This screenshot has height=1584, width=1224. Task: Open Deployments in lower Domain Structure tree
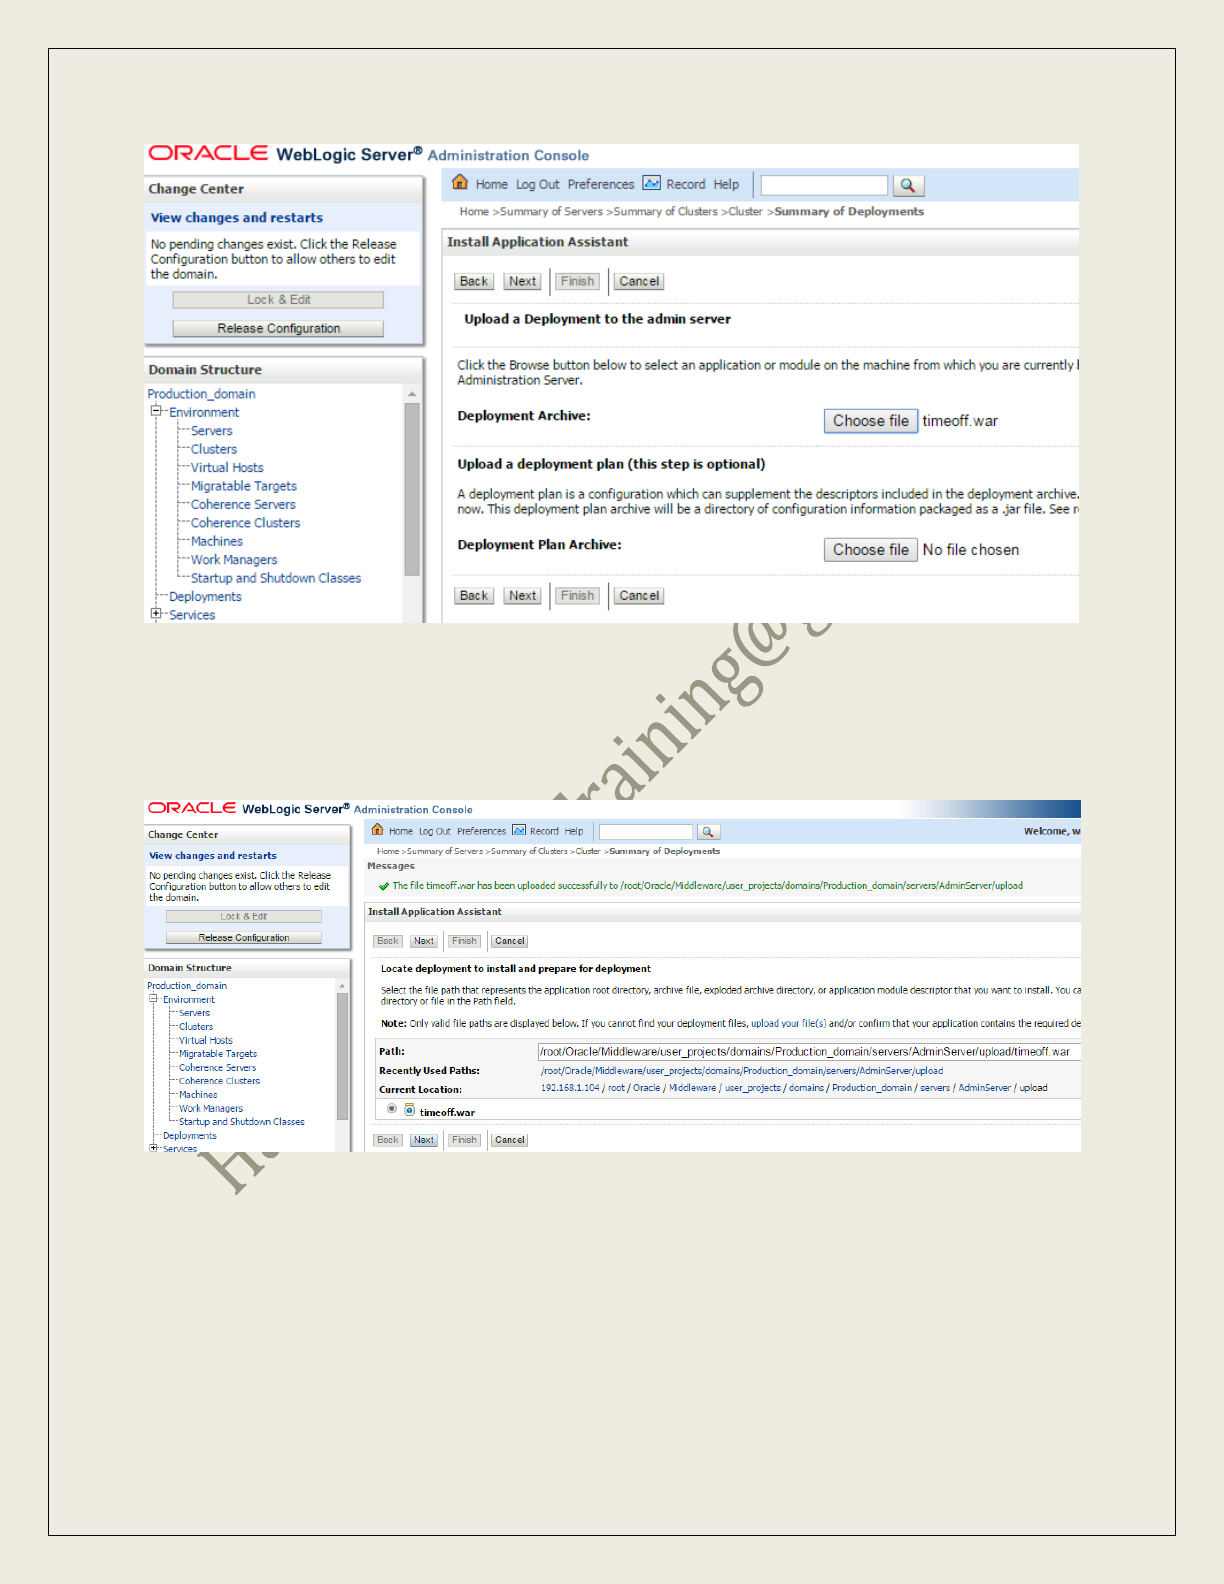tap(190, 1136)
